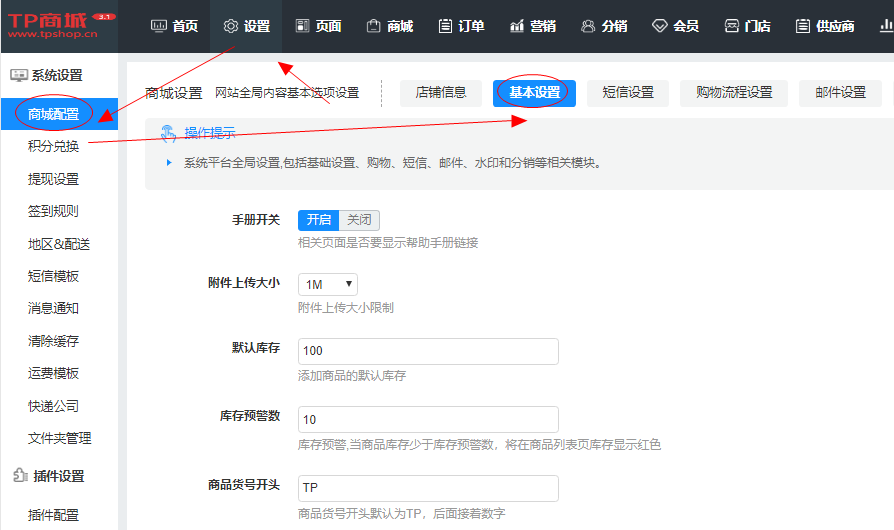Go to 商城 shopping bag nav item
894x530 pixels.
[x=389, y=27]
